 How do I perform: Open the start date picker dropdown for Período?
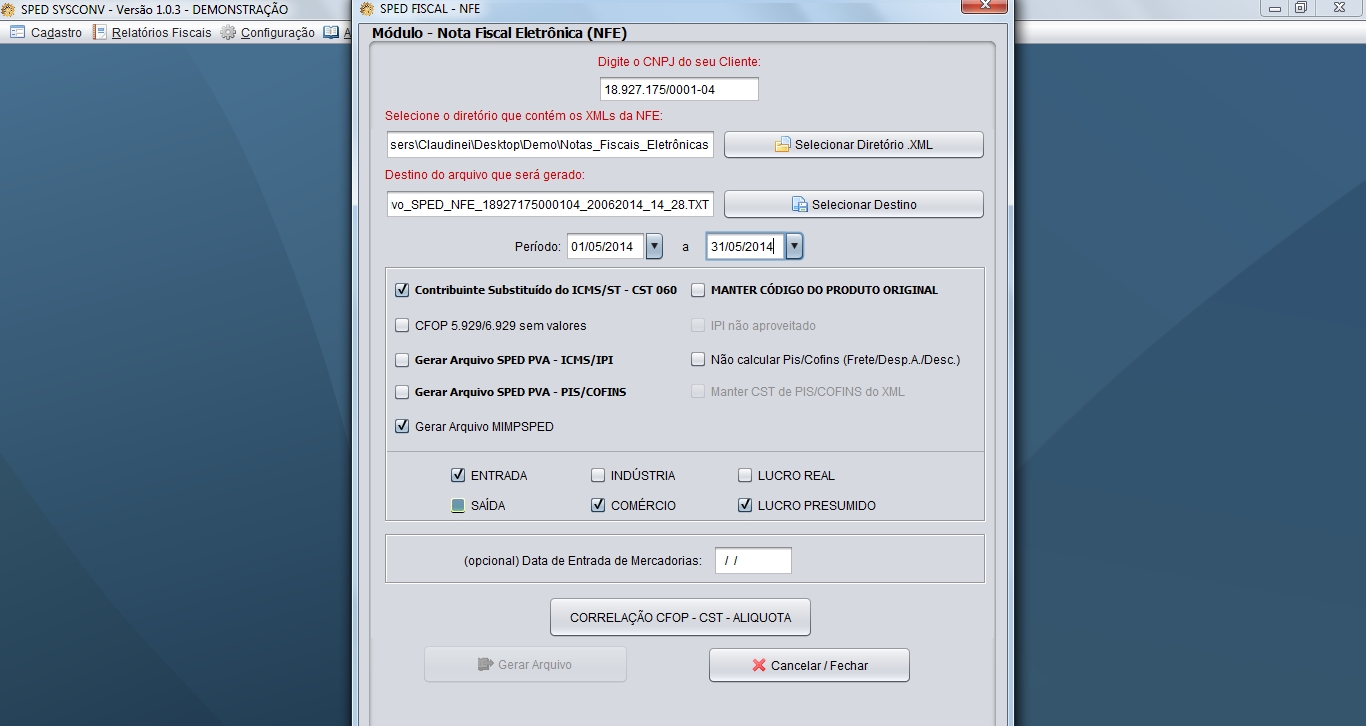point(654,246)
